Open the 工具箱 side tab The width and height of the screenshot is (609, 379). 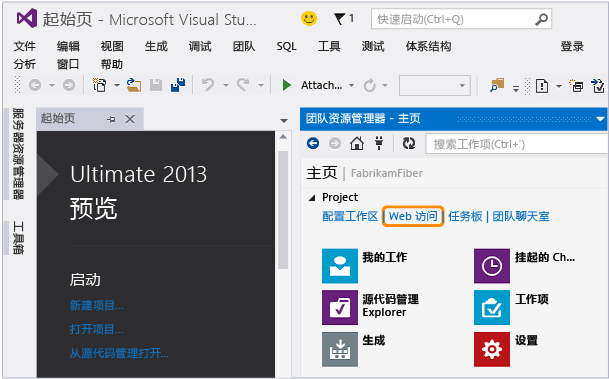pyautogui.click(x=18, y=238)
